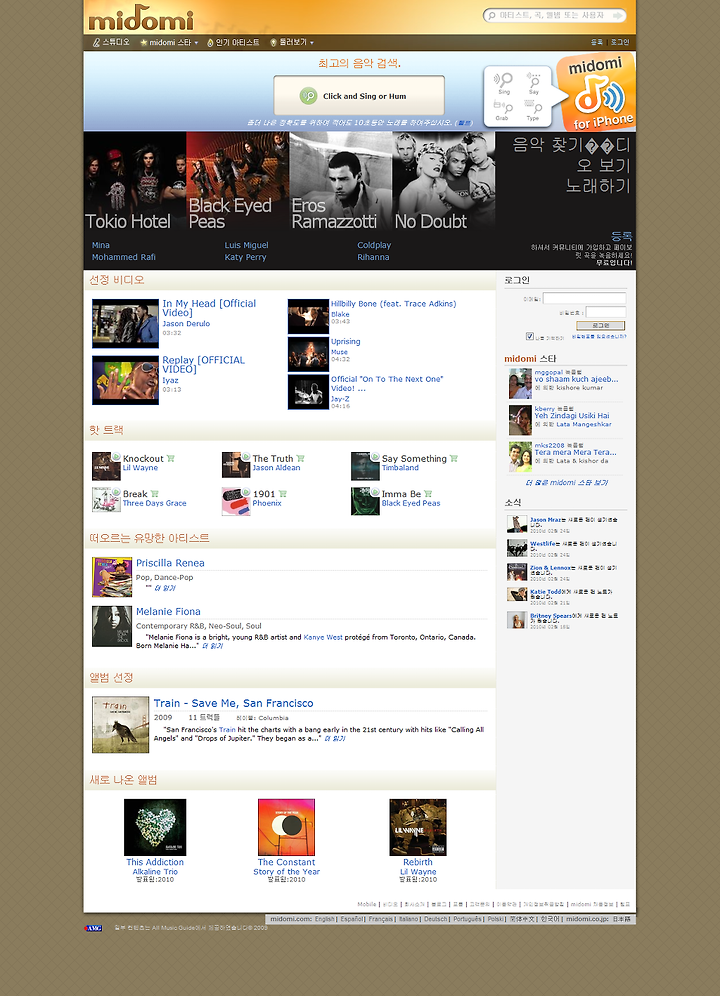Play the Knockout track preview
720x996 pixels.
click(116, 457)
